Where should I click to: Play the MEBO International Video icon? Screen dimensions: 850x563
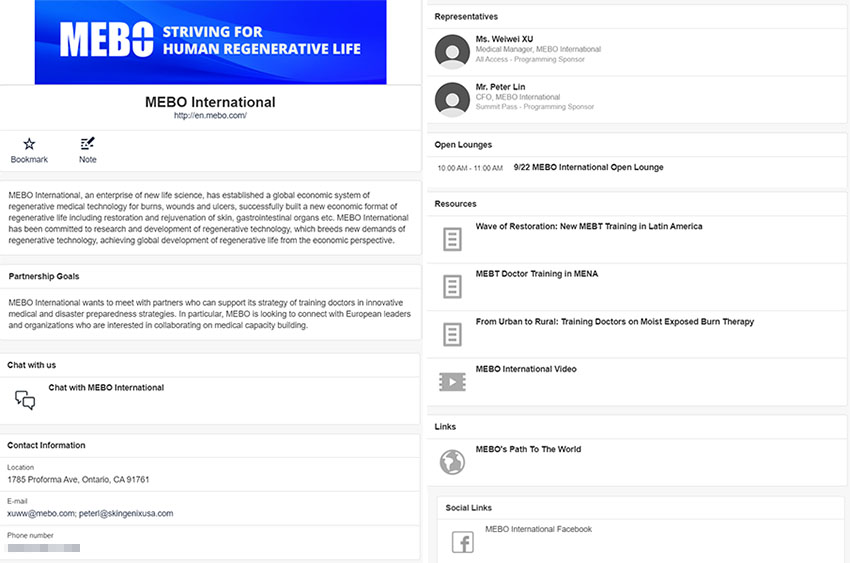pos(452,382)
